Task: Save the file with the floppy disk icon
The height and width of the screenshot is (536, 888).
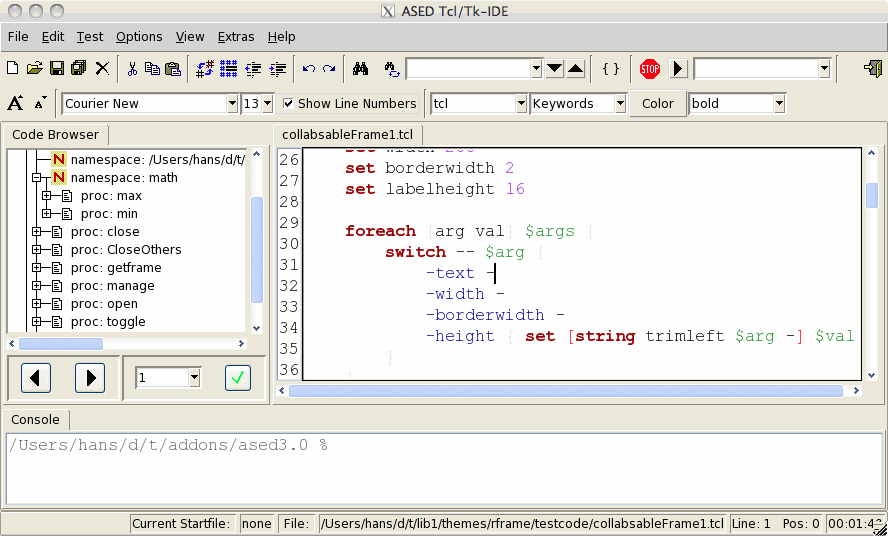Action: (57, 69)
